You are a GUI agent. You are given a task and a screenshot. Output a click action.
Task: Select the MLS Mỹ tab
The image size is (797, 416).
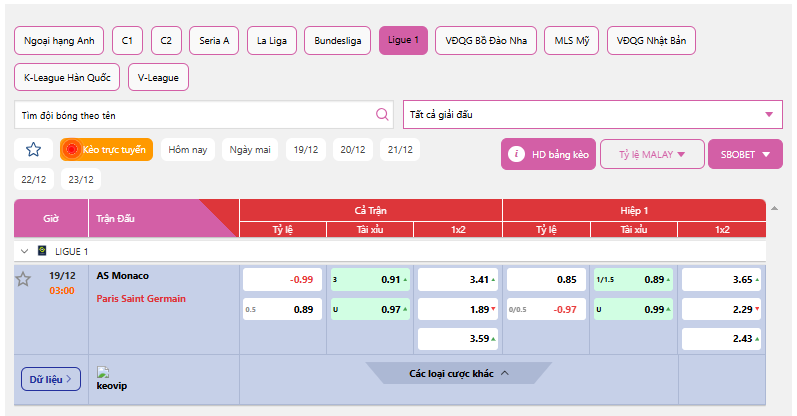(x=571, y=41)
